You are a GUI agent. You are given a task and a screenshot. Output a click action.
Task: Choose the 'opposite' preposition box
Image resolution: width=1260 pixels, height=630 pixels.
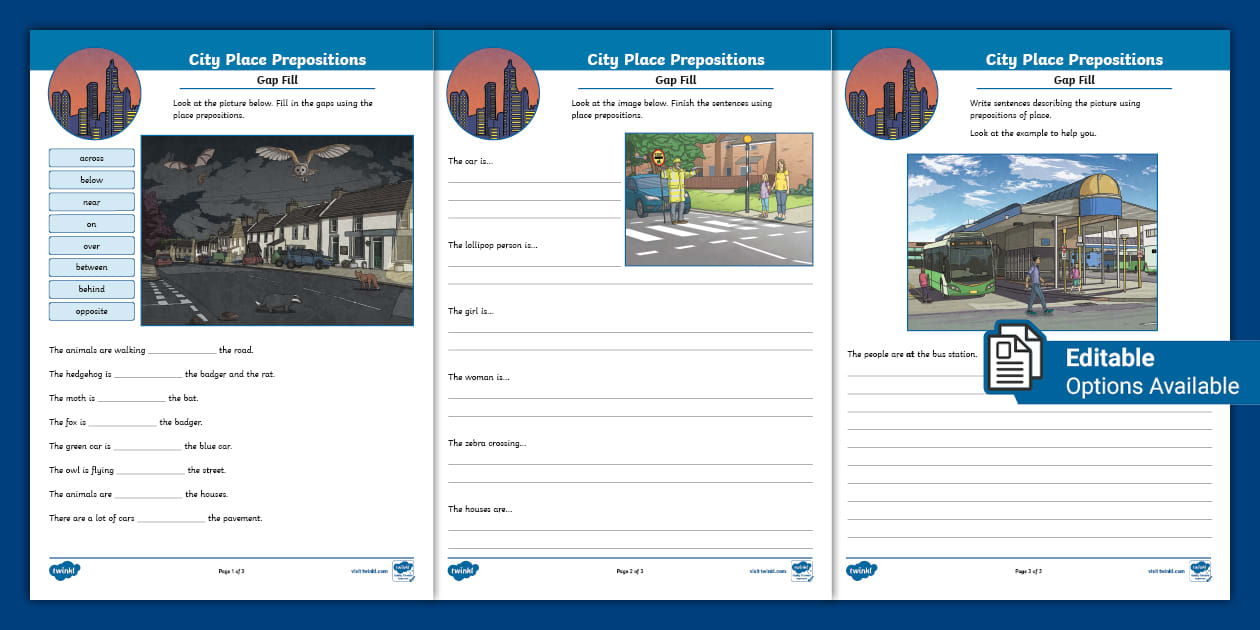[x=92, y=311]
